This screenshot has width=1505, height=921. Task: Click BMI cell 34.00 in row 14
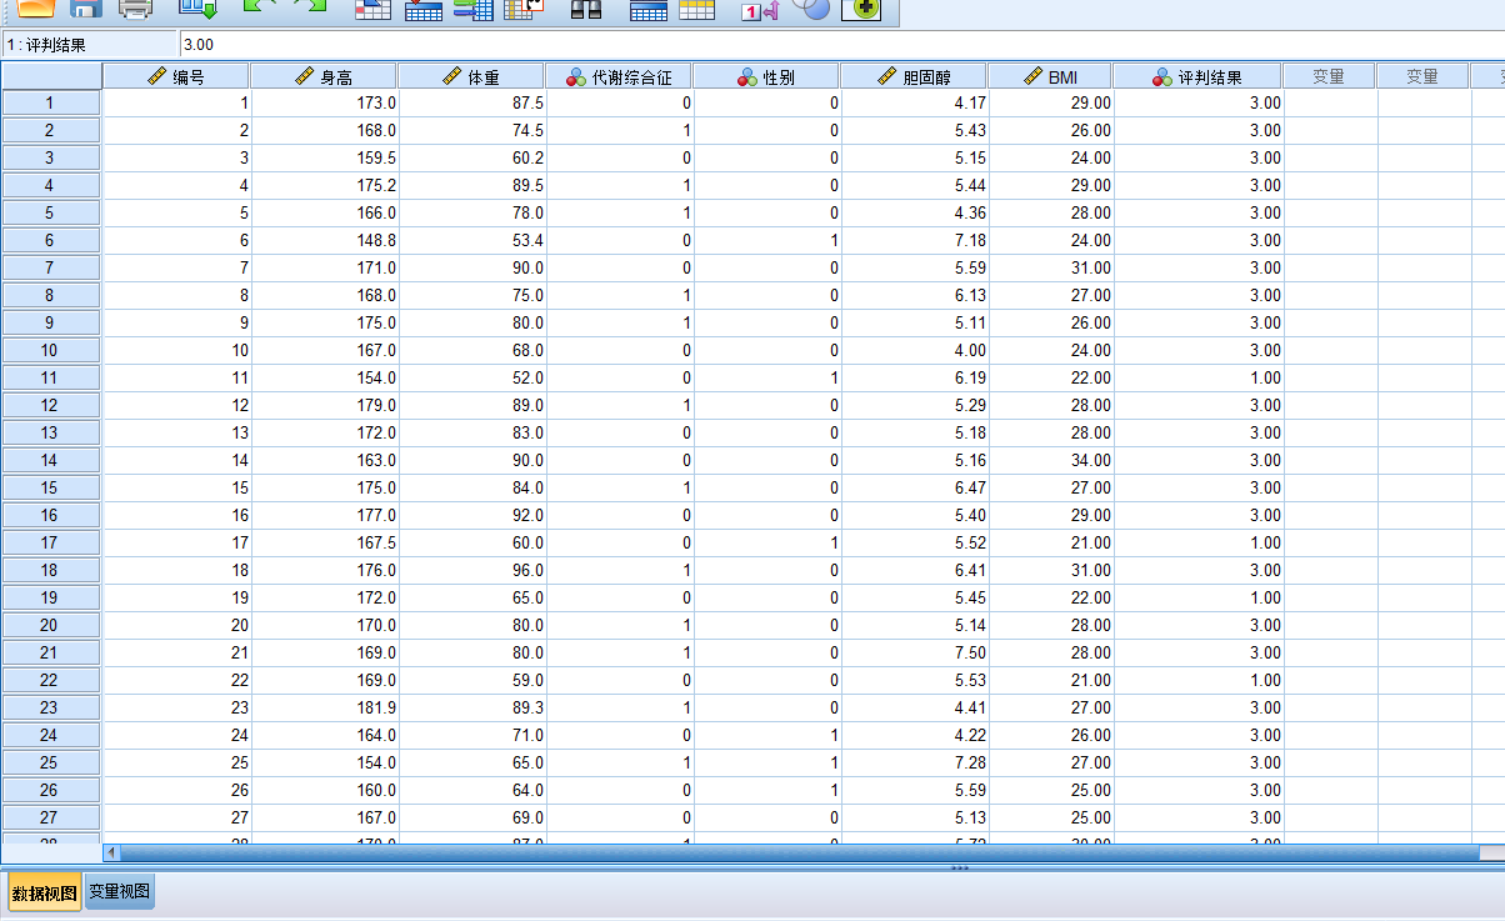(1051, 460)
